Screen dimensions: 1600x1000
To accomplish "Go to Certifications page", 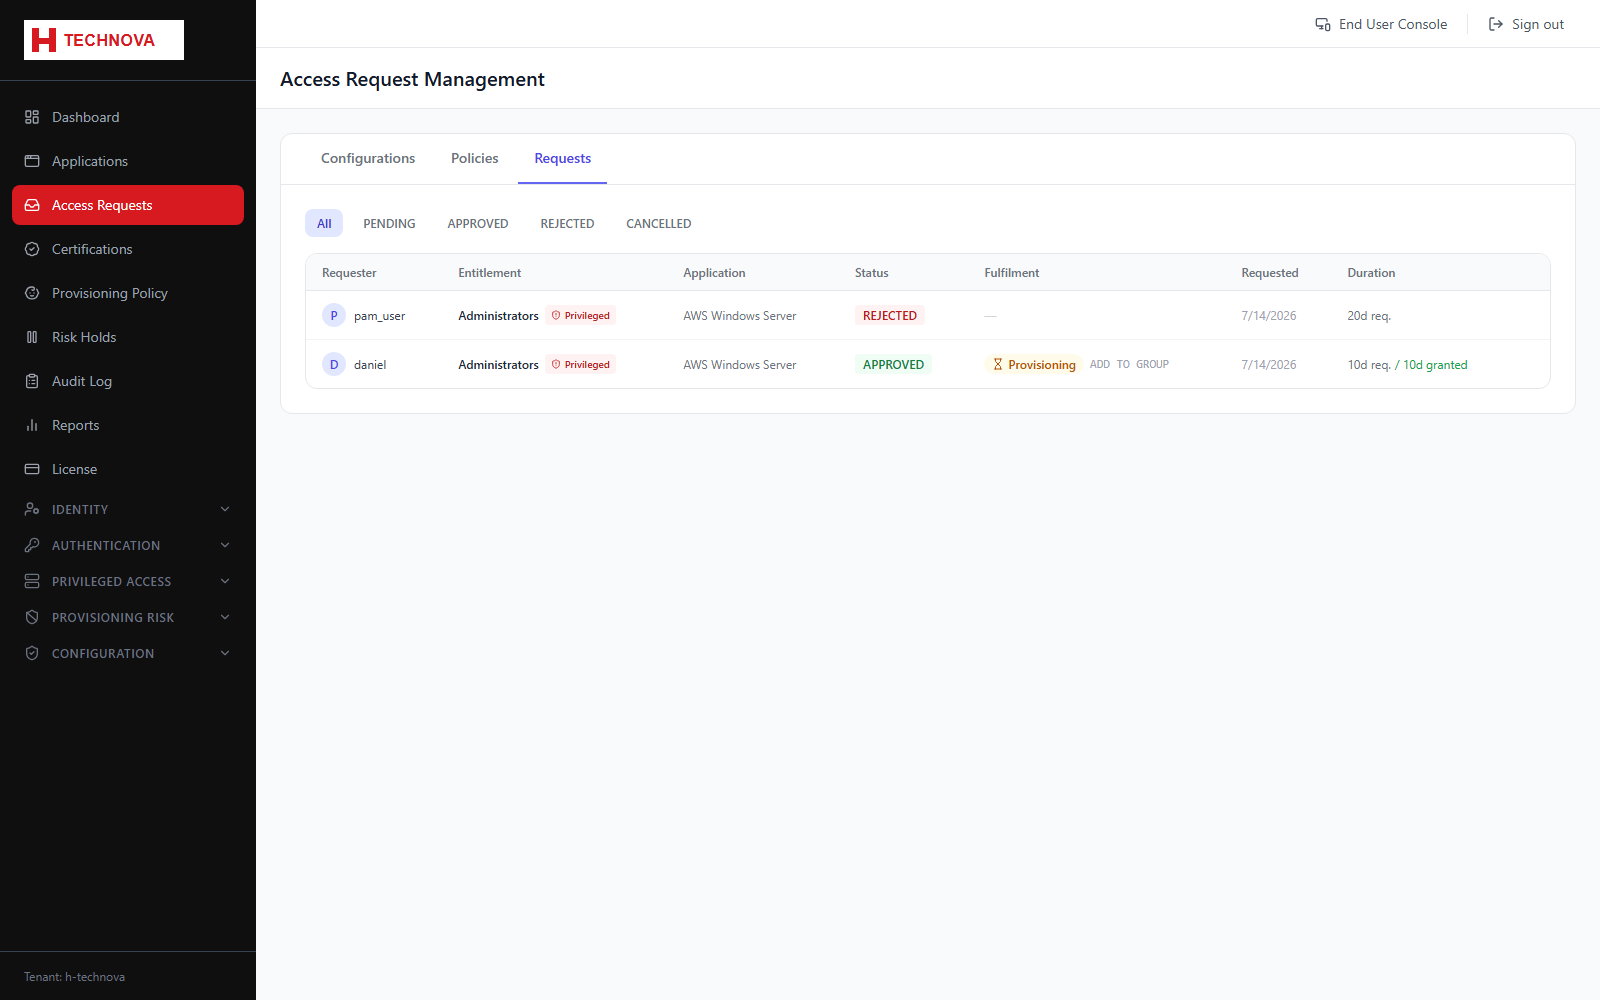I will pyautogui.click(x=128, y=249).
